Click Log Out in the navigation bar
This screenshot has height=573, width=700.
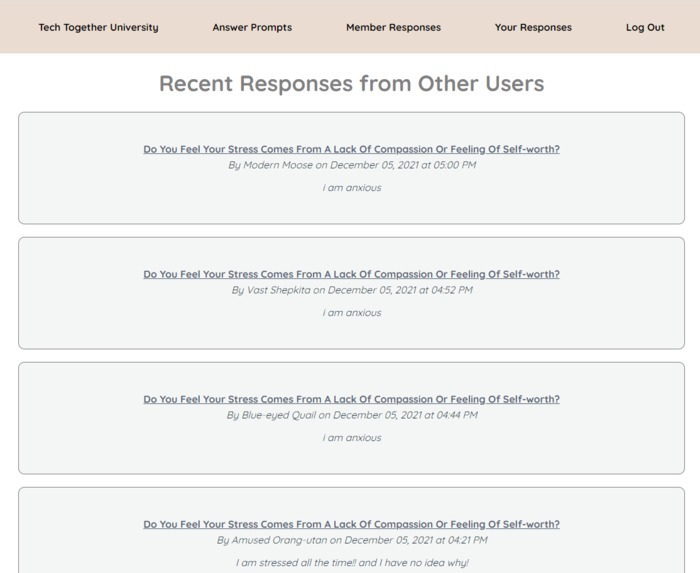coord(645,28)
